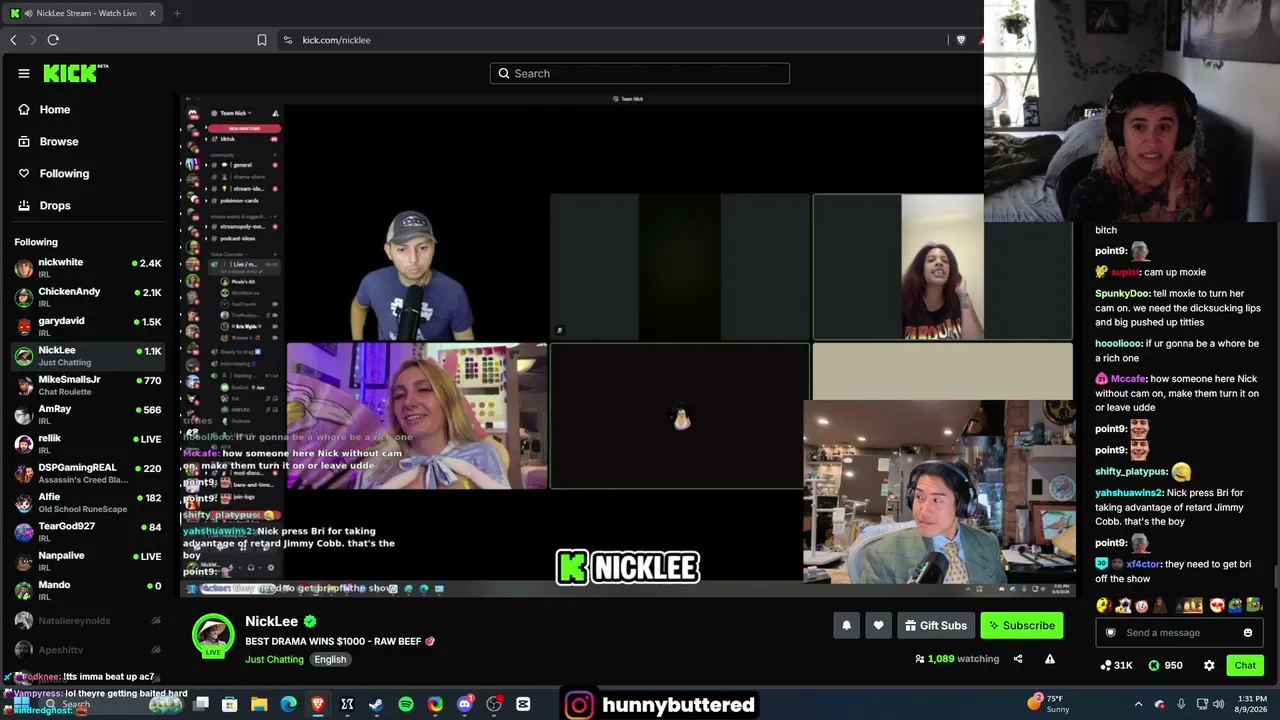
Task: Click NickLee's live profile avatar
Action: [x=213, y=636]
